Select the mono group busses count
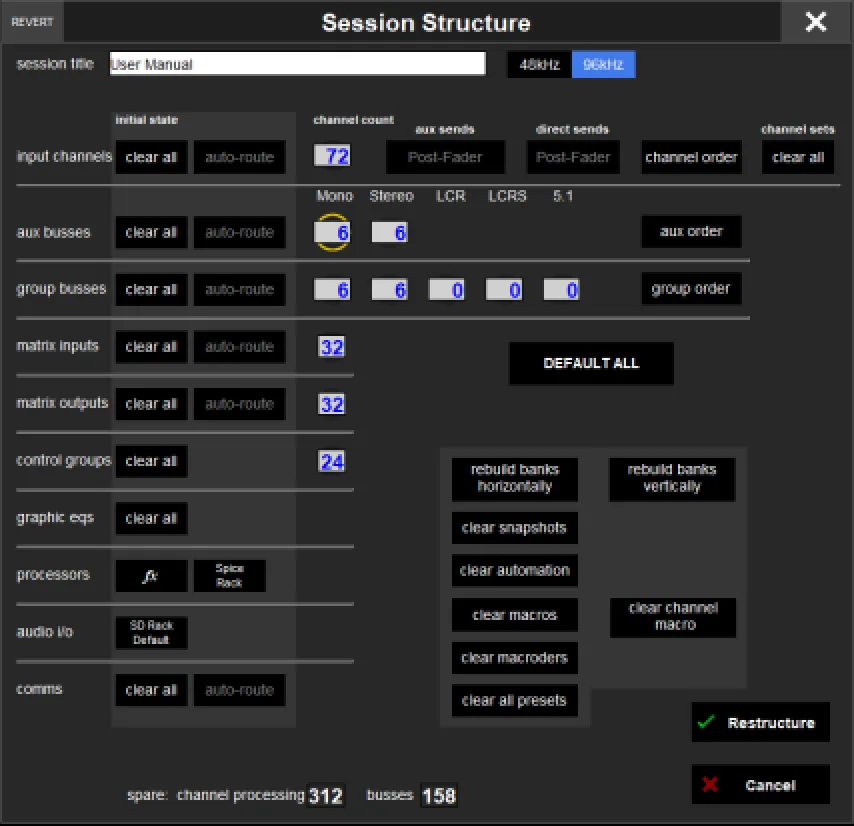 [332, 290]
